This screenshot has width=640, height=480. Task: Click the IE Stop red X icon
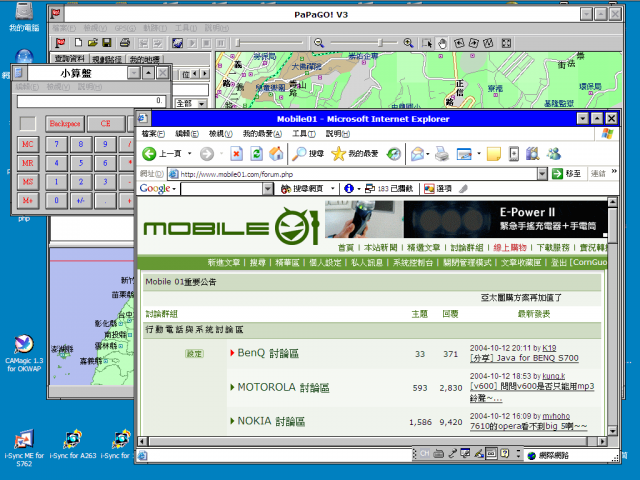(236, 154)
